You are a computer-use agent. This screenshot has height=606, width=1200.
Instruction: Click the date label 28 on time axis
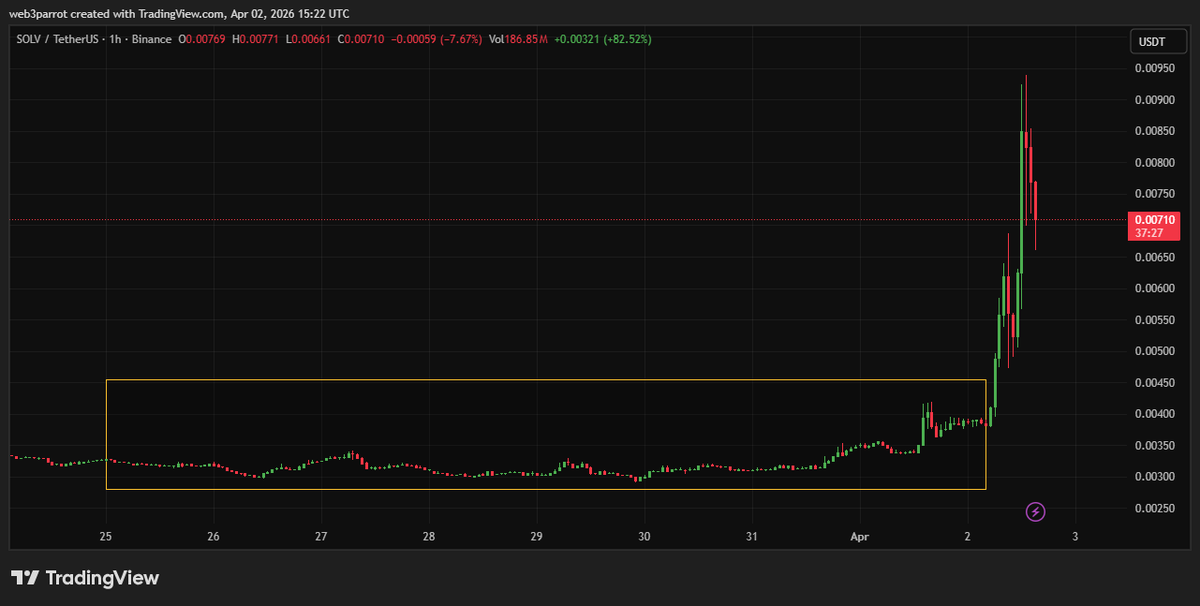[428, 536]
